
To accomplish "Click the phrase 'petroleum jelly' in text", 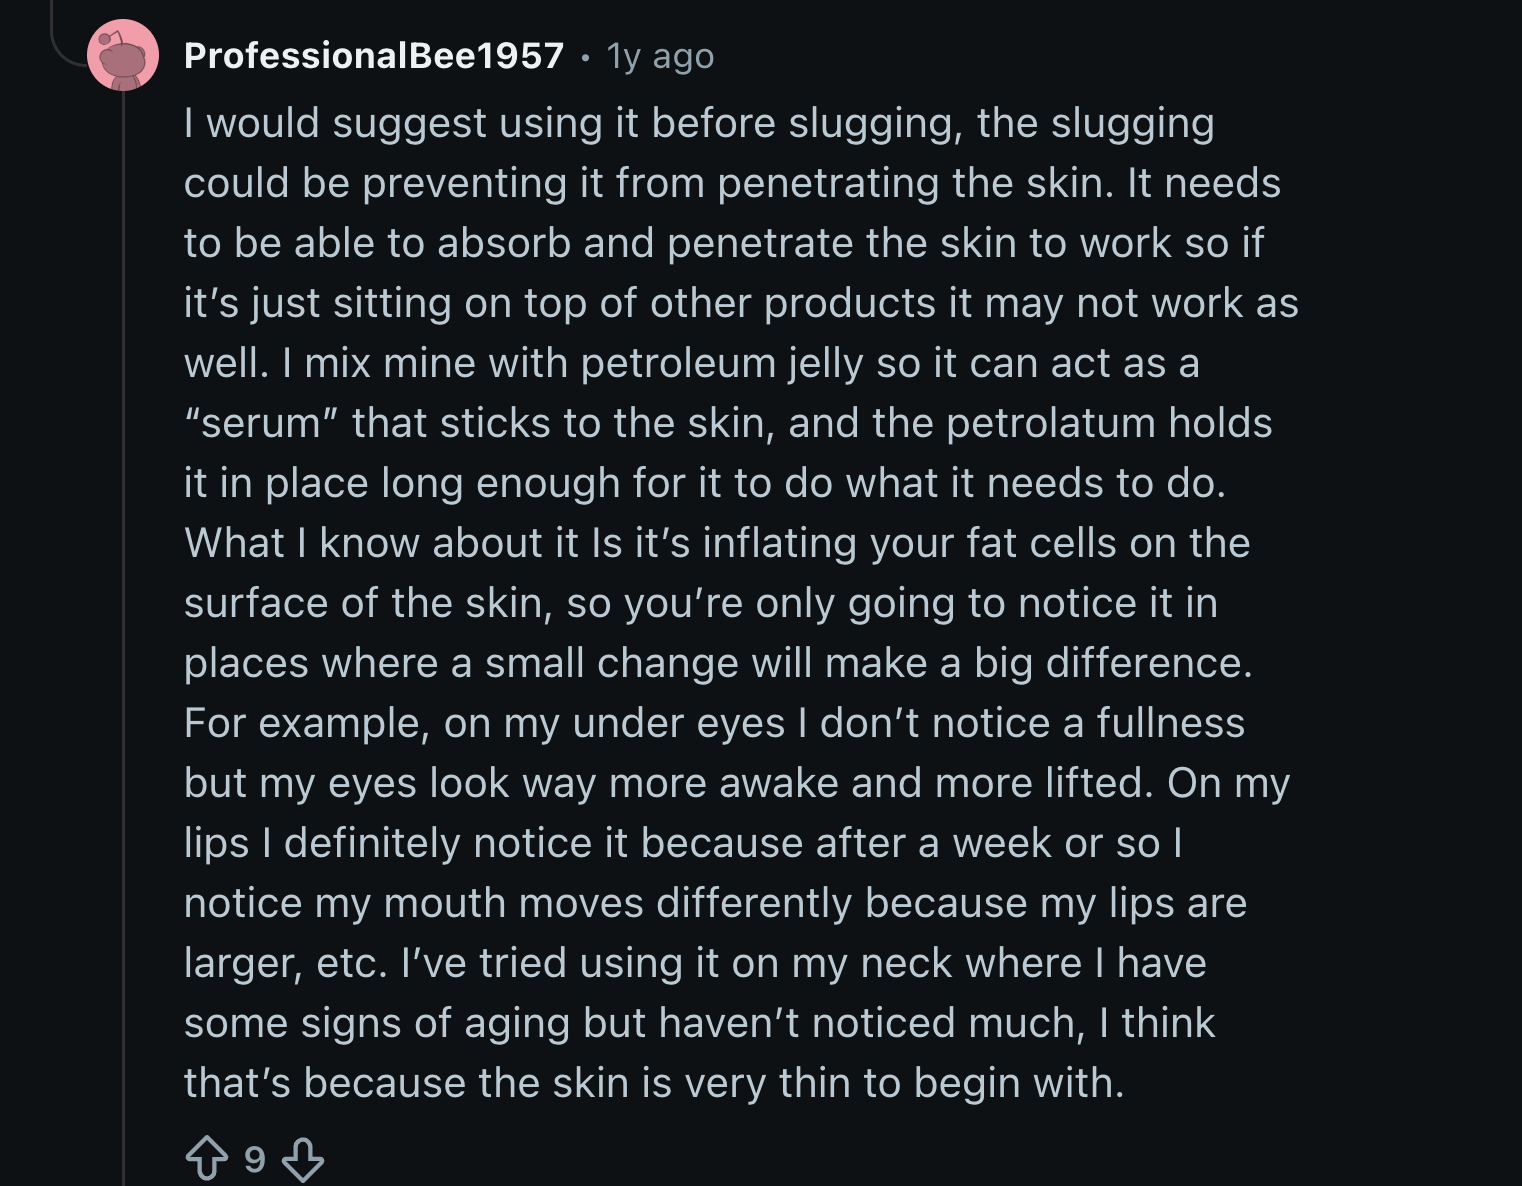I will pos(722,364).
